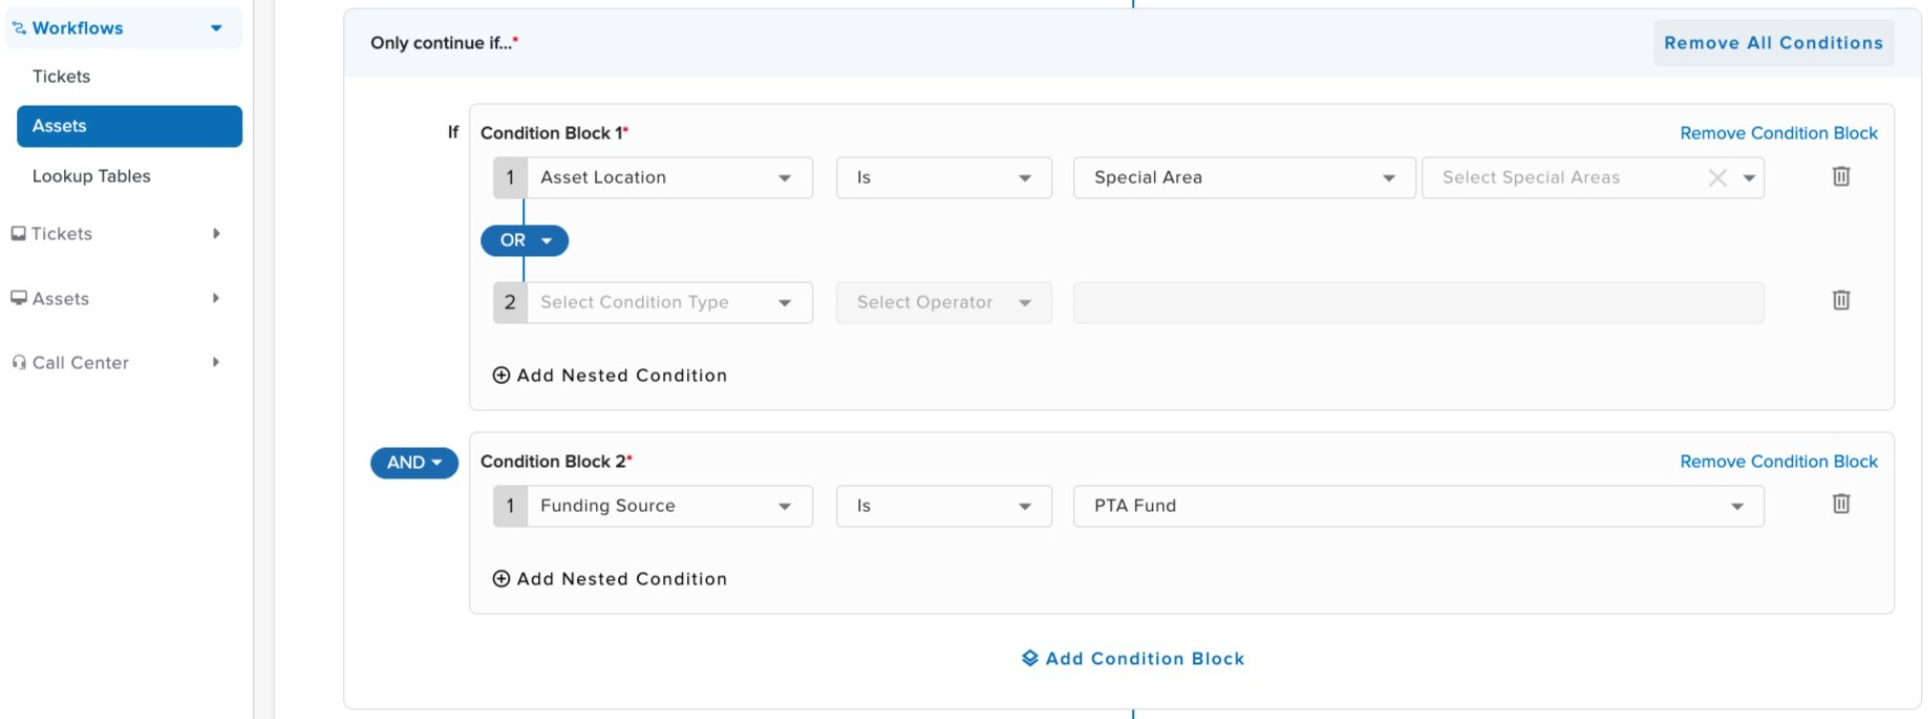Delete the Funding Source condition trash icon
This screenshot has width=1932, height=719.
point(1840,504)
